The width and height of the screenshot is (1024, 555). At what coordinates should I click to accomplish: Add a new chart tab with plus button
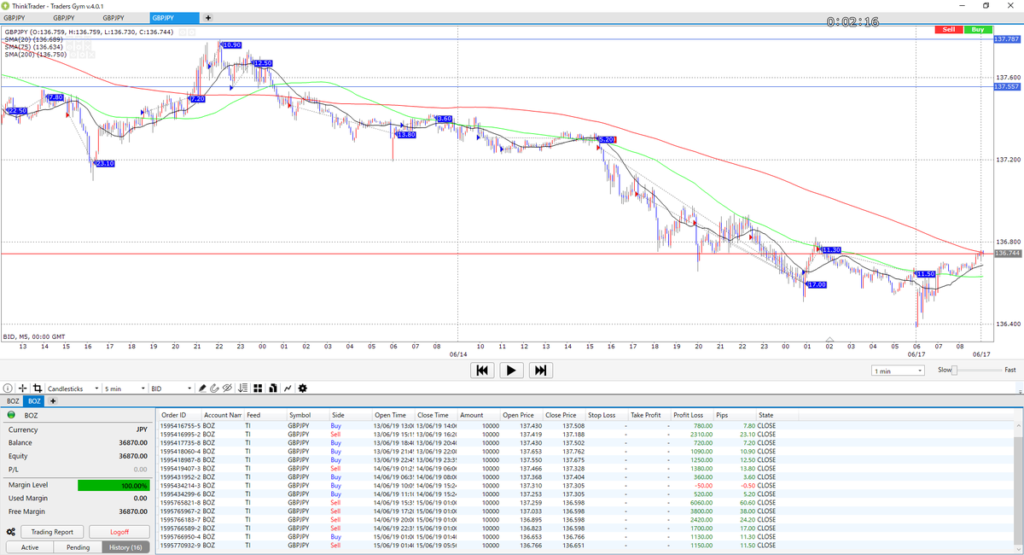click(208, 18)
